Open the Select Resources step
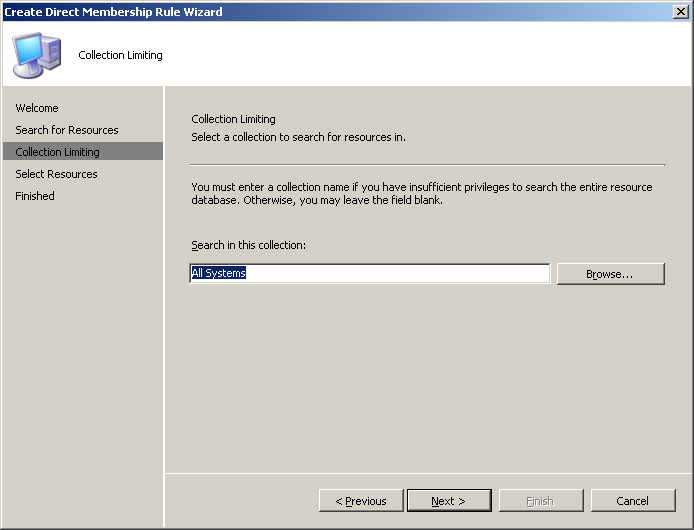Screen dimensions: 694x530 [56, 174]
